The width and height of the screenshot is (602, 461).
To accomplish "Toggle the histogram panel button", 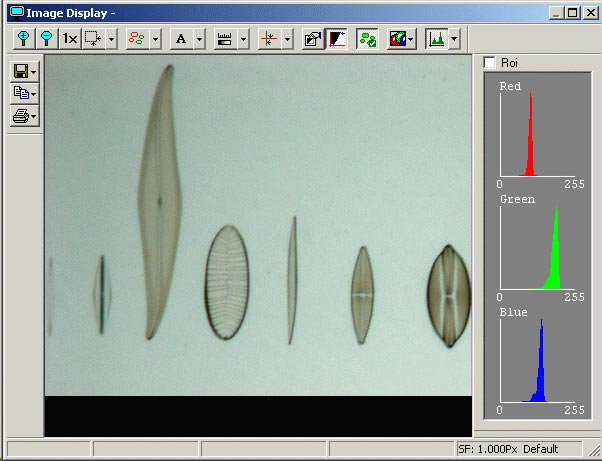I will pos(436,39).
